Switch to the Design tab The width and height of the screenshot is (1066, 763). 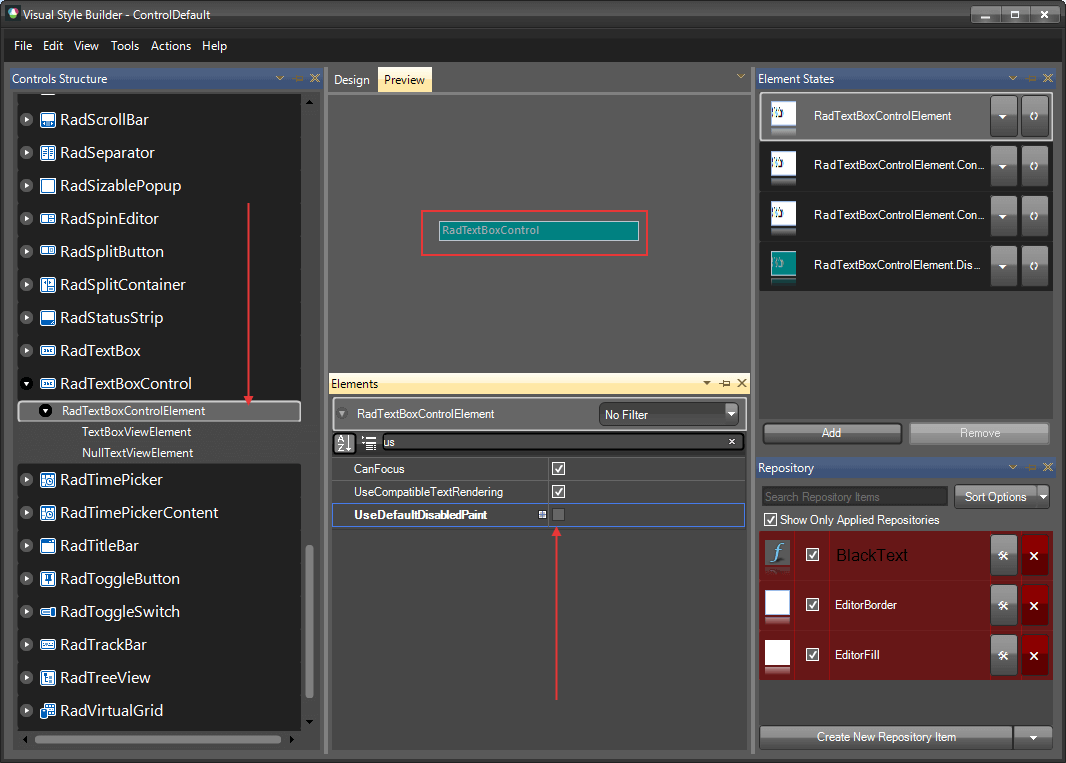(x=351, y=78)
